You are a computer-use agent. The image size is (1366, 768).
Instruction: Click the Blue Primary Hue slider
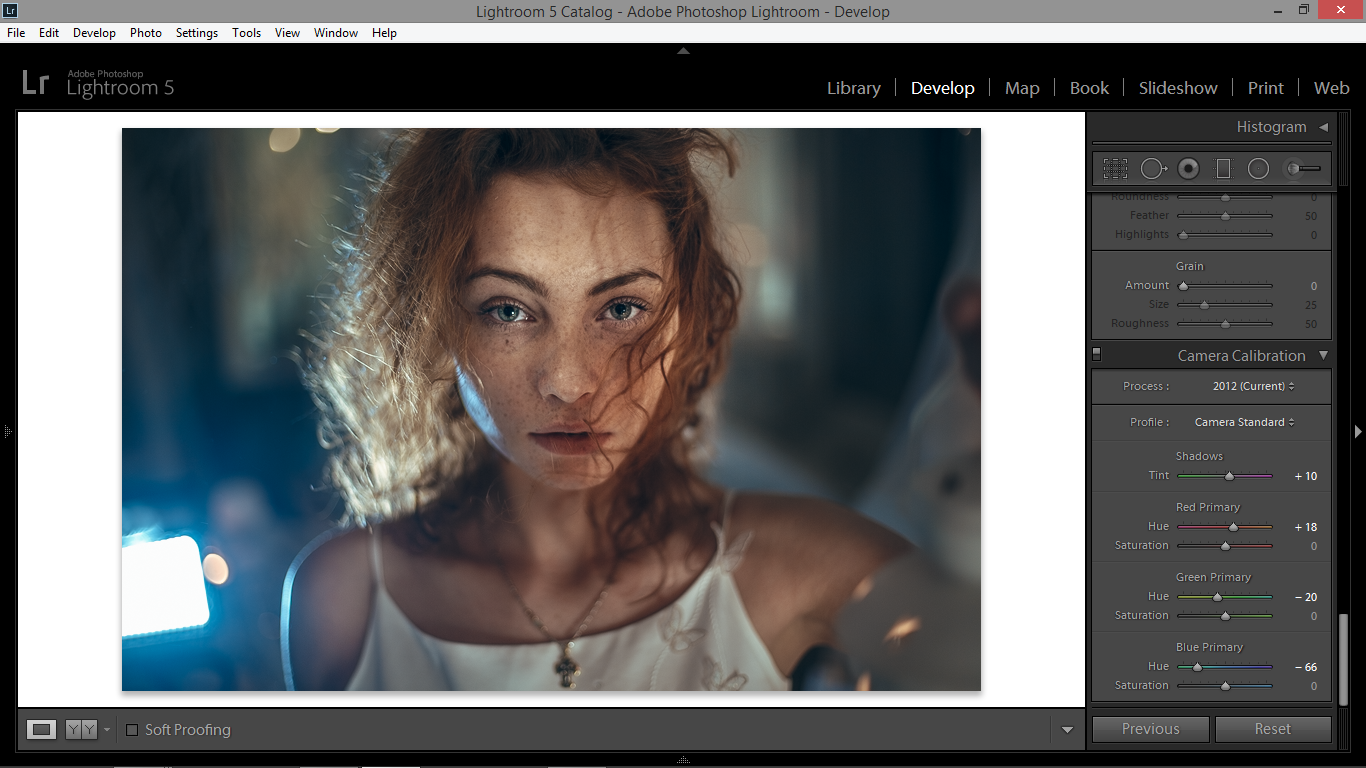1225,667
